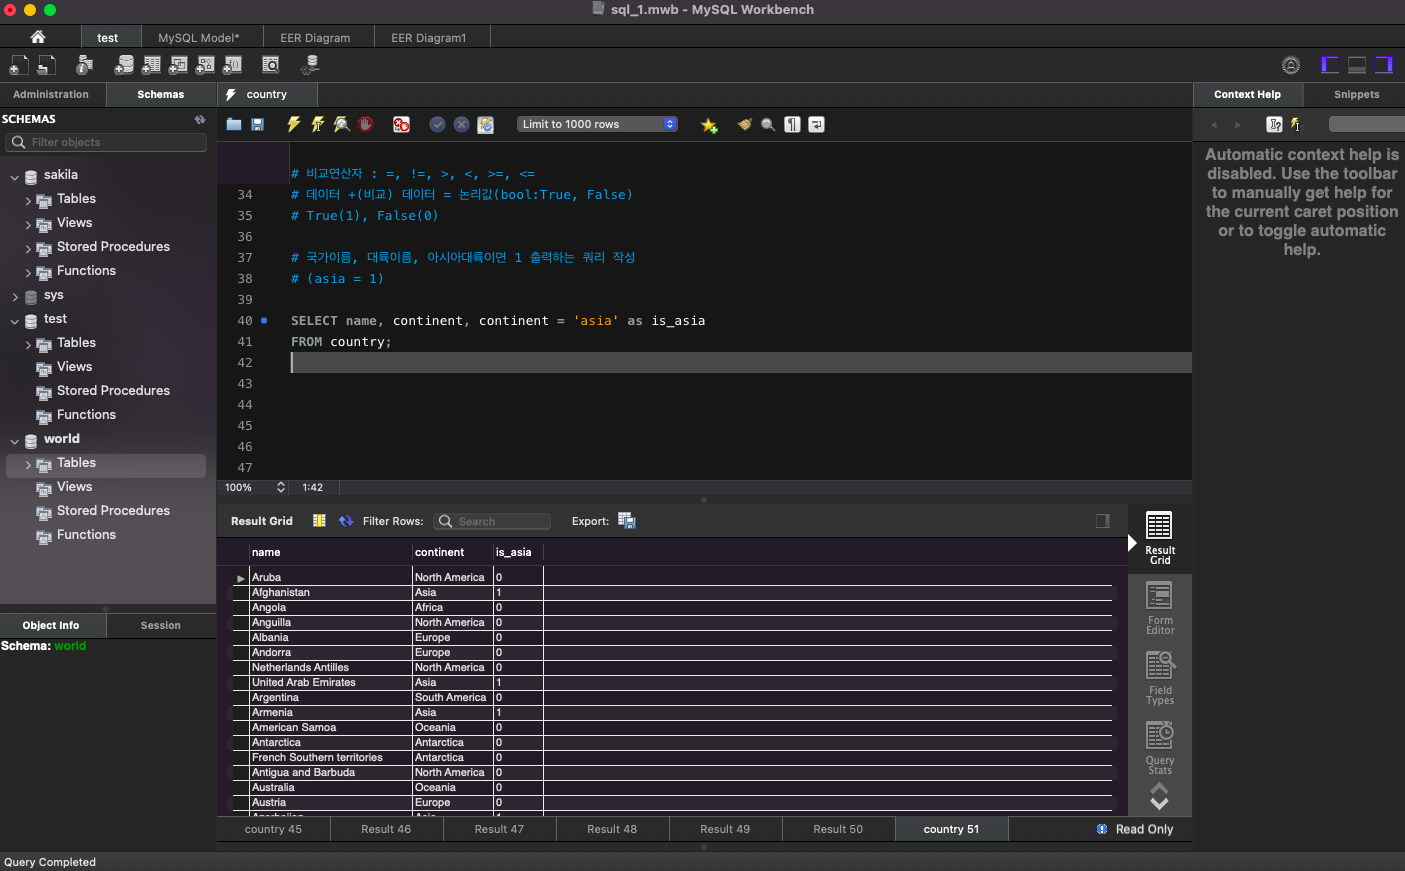This screenshot has height=871, width=1405.
Task: Expand the sys schema
Action: tap(15, 296)
